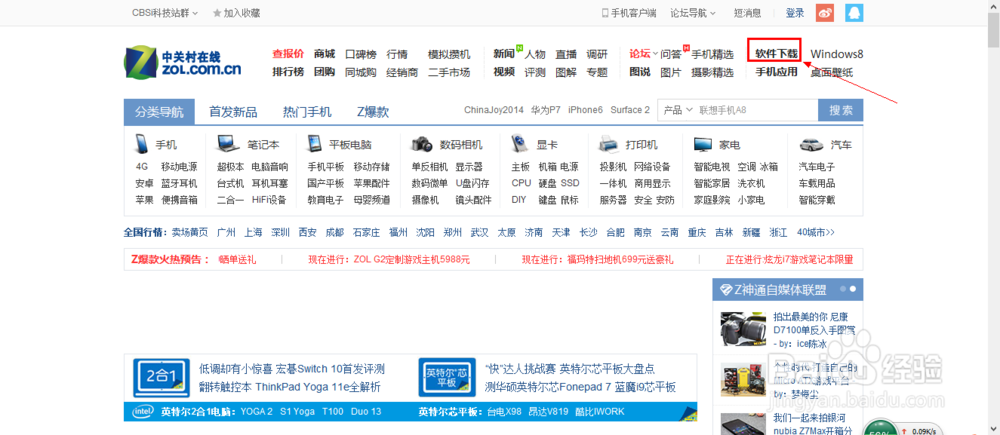
Task: Open the 超极本 subcategory link
Action: tap(230, 167)
